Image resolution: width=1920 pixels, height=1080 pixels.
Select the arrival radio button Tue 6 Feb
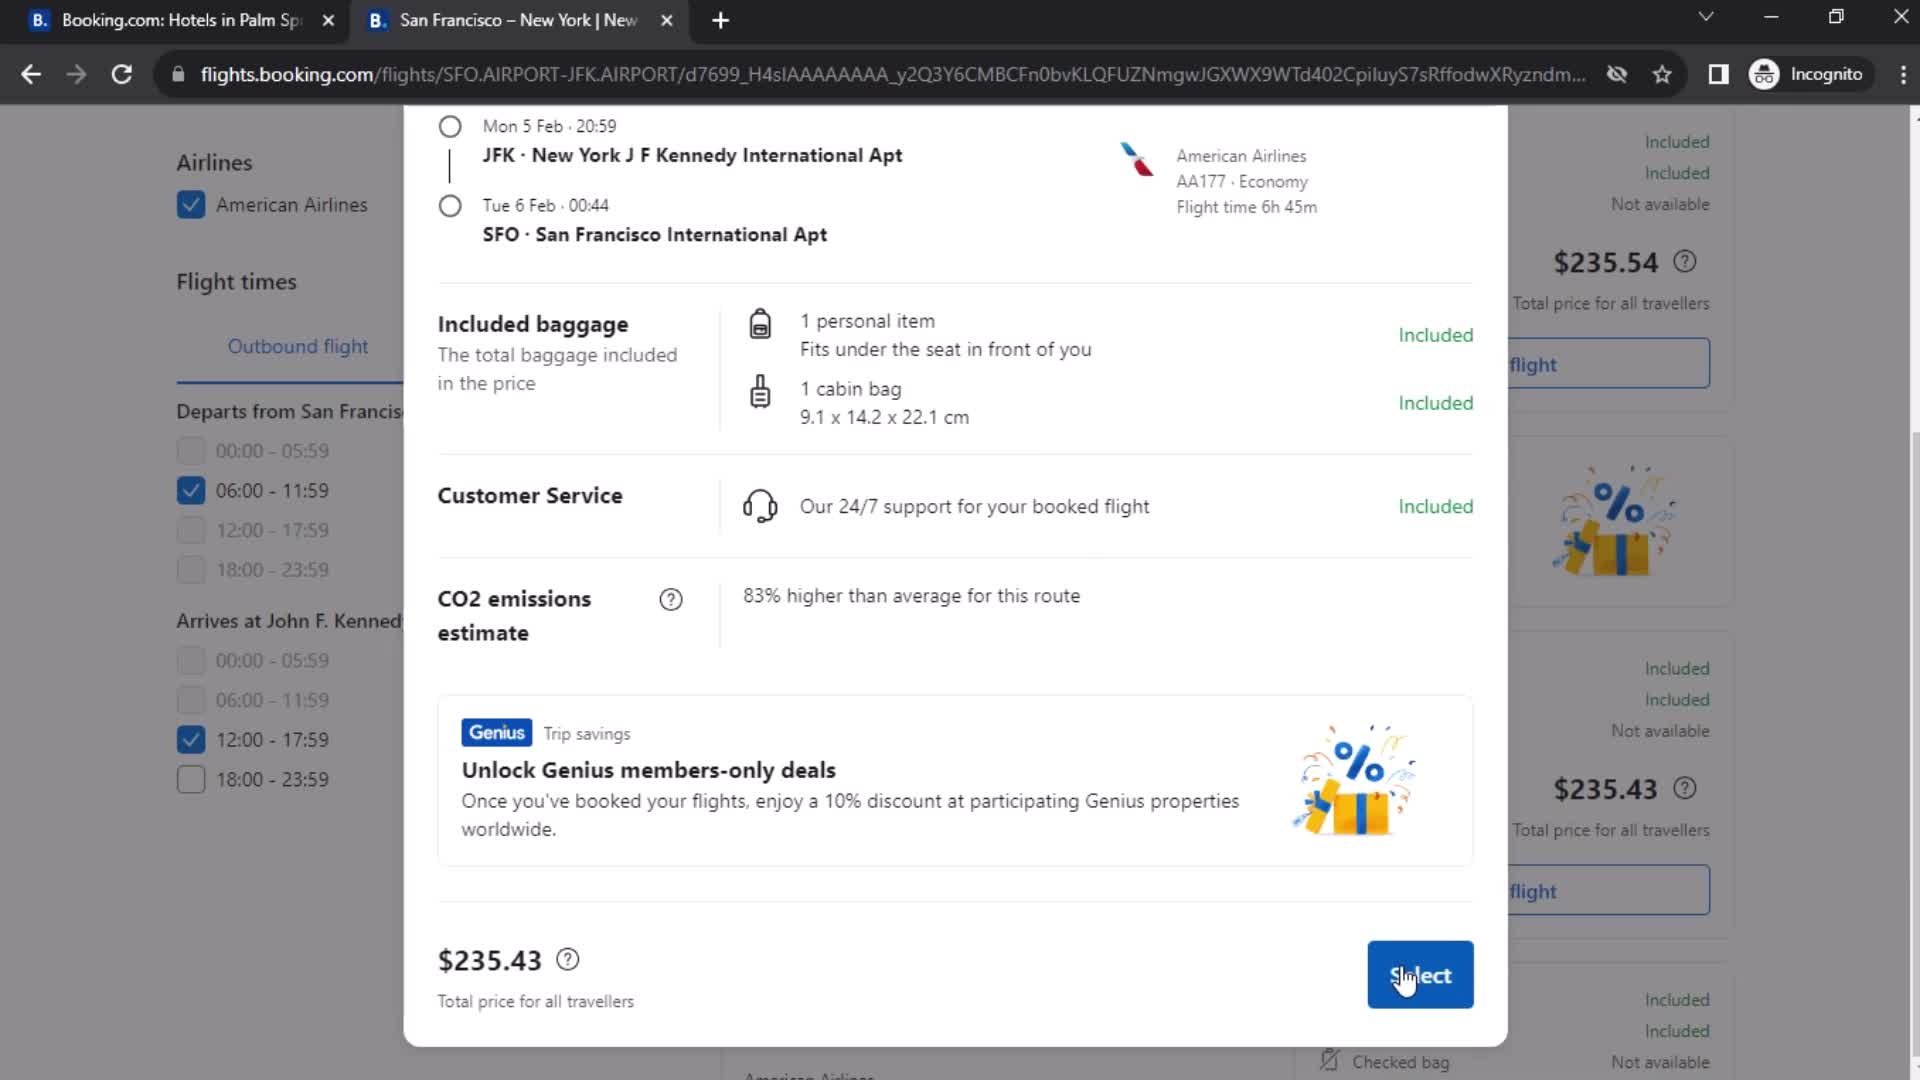pyautogui.click(x=450, y=204)
